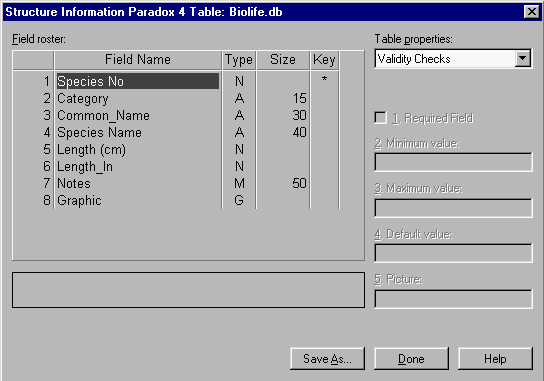
Task: Click type G of Graphic field
Action: [239, 200]
